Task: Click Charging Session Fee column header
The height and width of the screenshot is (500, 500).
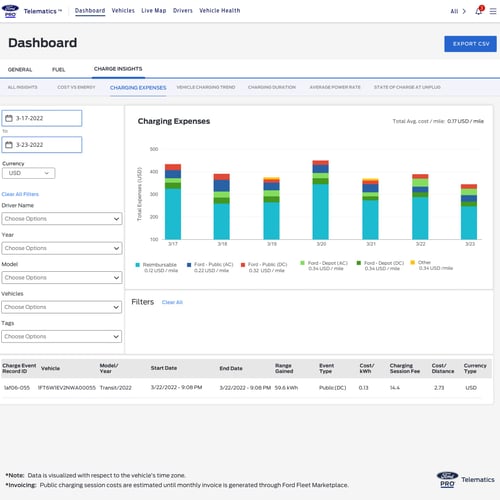Action: coord(405,368)
